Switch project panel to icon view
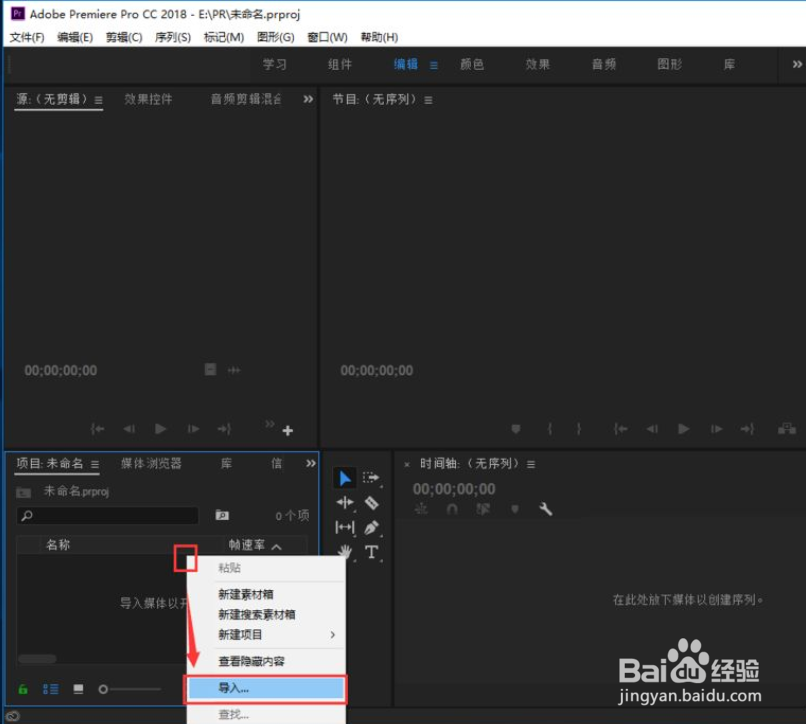806x724 pixels. coord(78,689)
